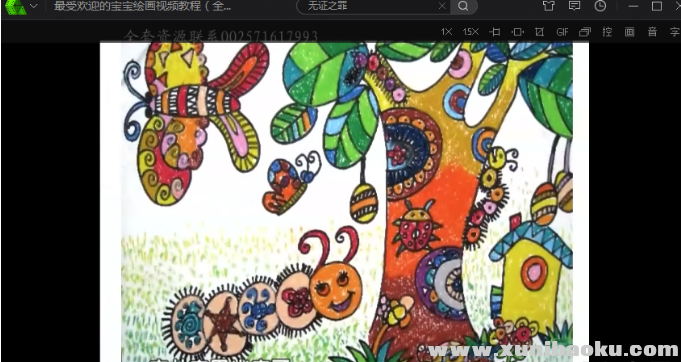Toggle the picture-in-picture window mode
This screenshot has height=362, width=681.
[585, 32]
